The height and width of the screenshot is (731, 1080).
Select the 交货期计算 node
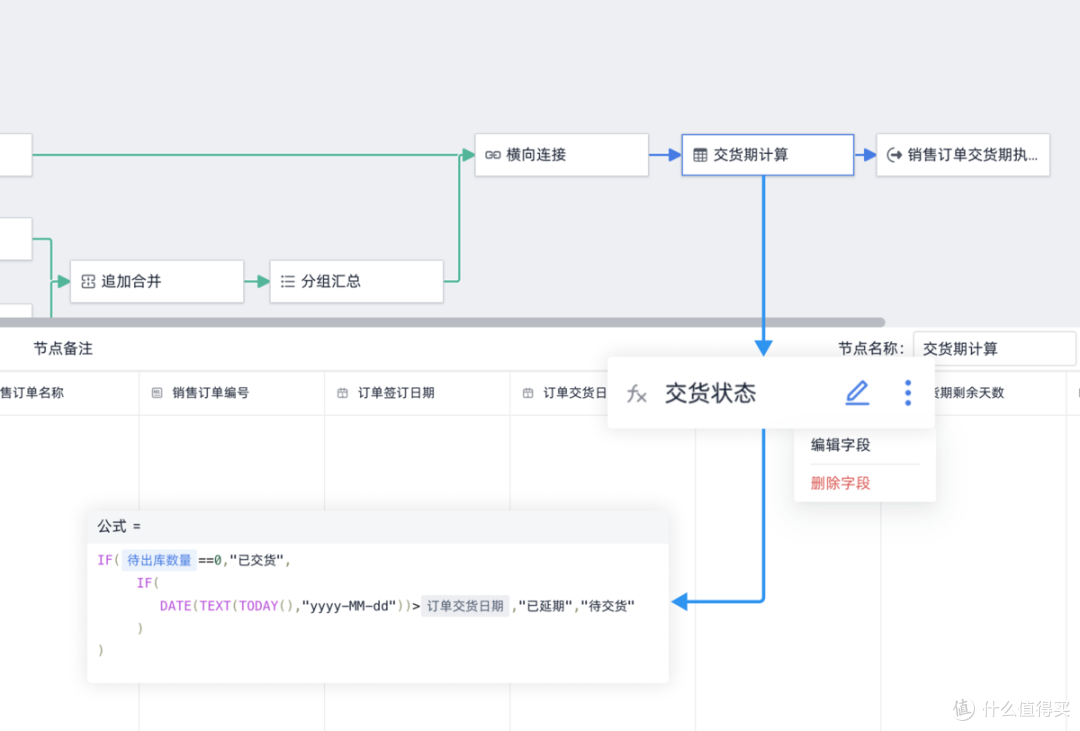(x=768, y=155)
